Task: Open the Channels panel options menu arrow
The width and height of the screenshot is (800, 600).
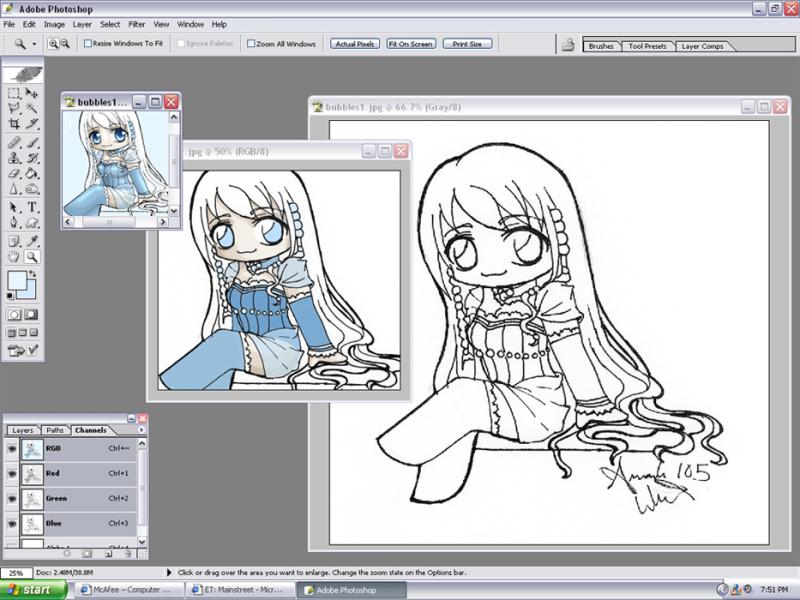Action: [x=141, y=430]
